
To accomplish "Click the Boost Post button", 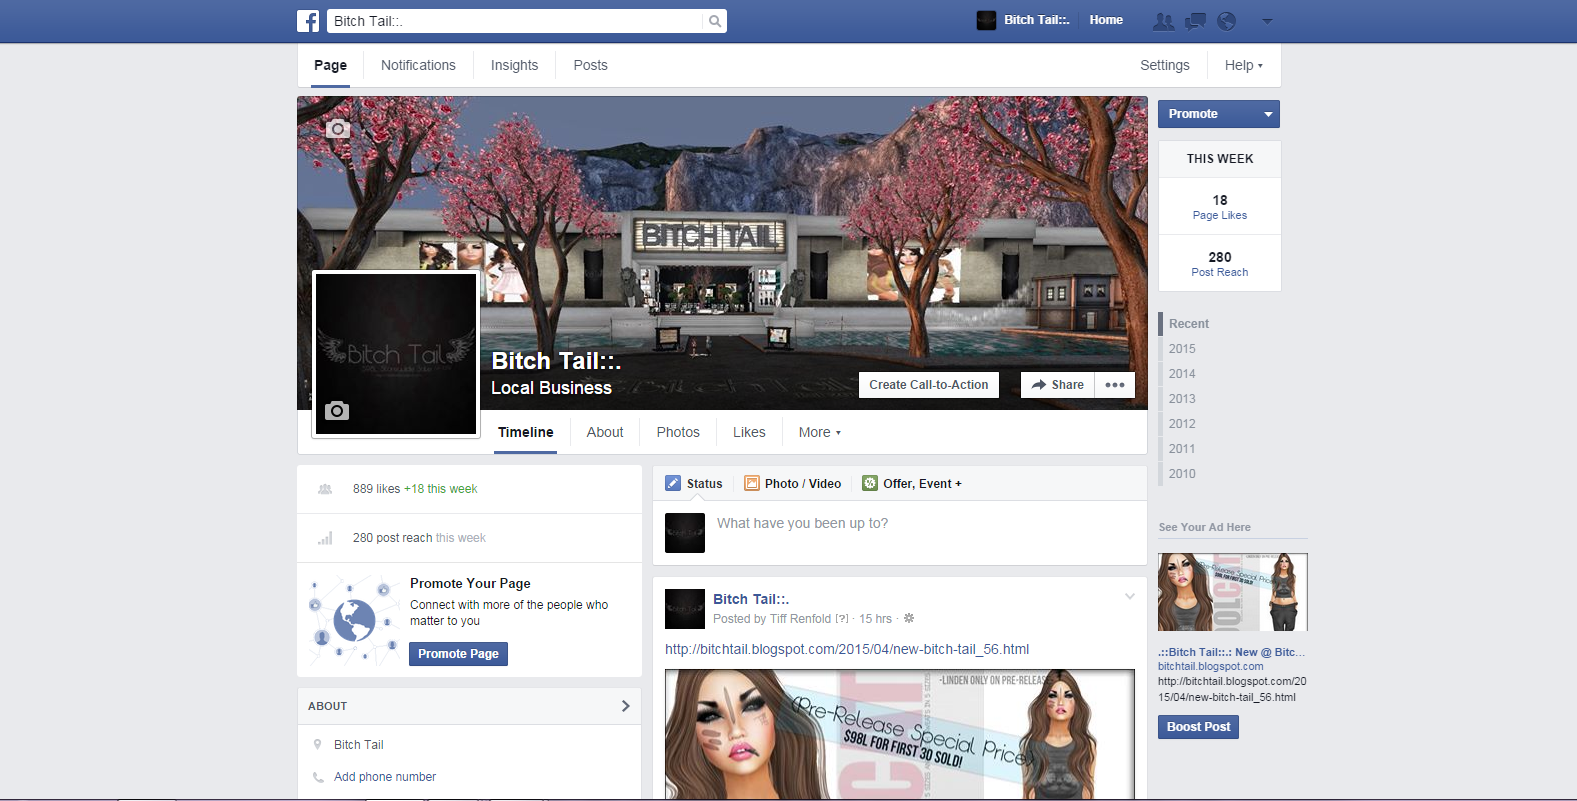I will tap(1198, 727).
